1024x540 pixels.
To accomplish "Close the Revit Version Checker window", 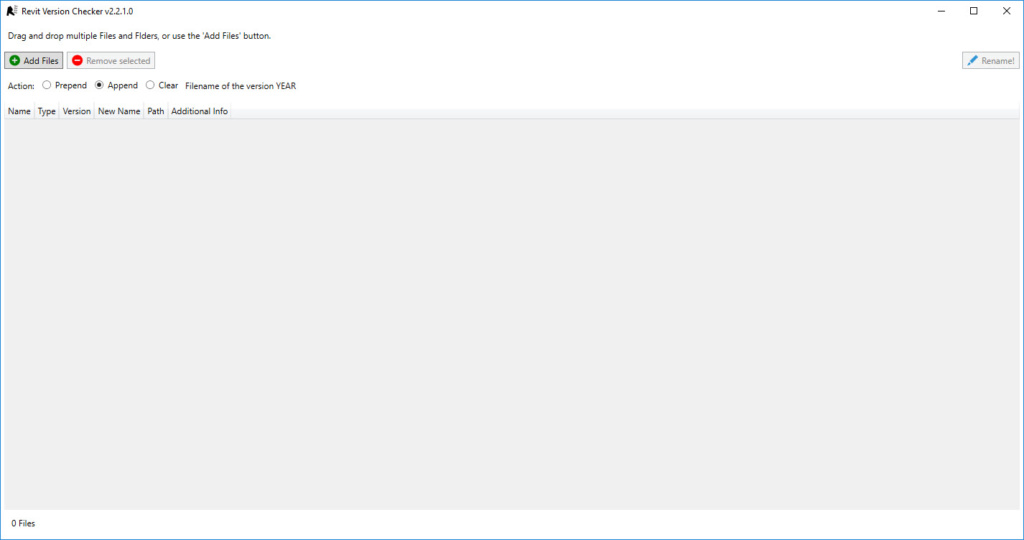I will click(1006, 11).
